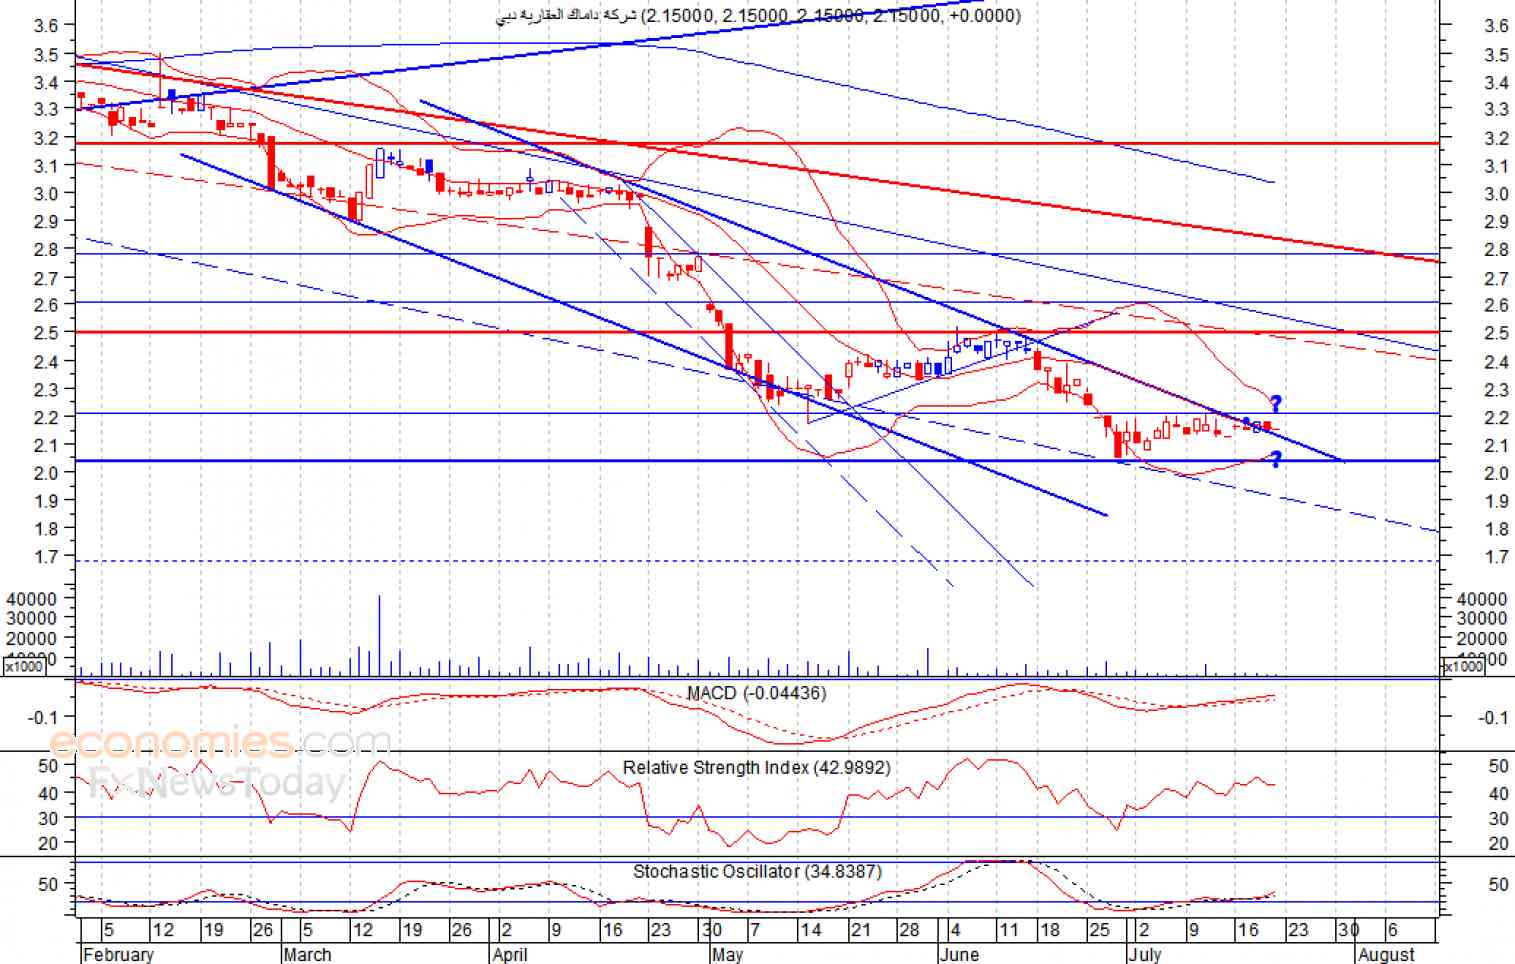
Task: Select the 14 date label under May
Action: (810, 930)
